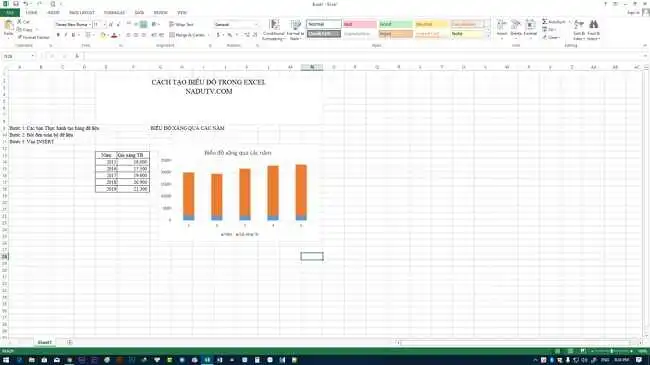Screen dimensions: 650x365
Task: Select the Sheet1 worksheet tab
Action: tap(44, 342)
